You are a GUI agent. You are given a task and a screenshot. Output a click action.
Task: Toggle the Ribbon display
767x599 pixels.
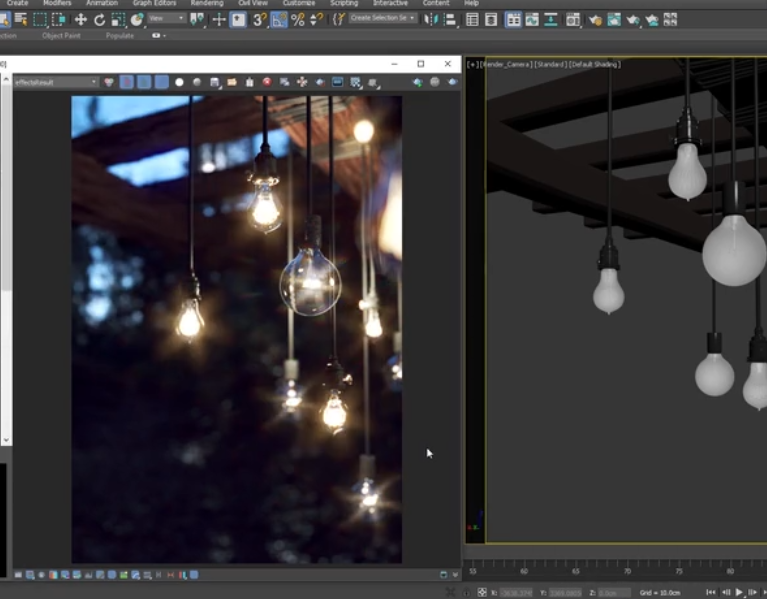tap(513, 20)
